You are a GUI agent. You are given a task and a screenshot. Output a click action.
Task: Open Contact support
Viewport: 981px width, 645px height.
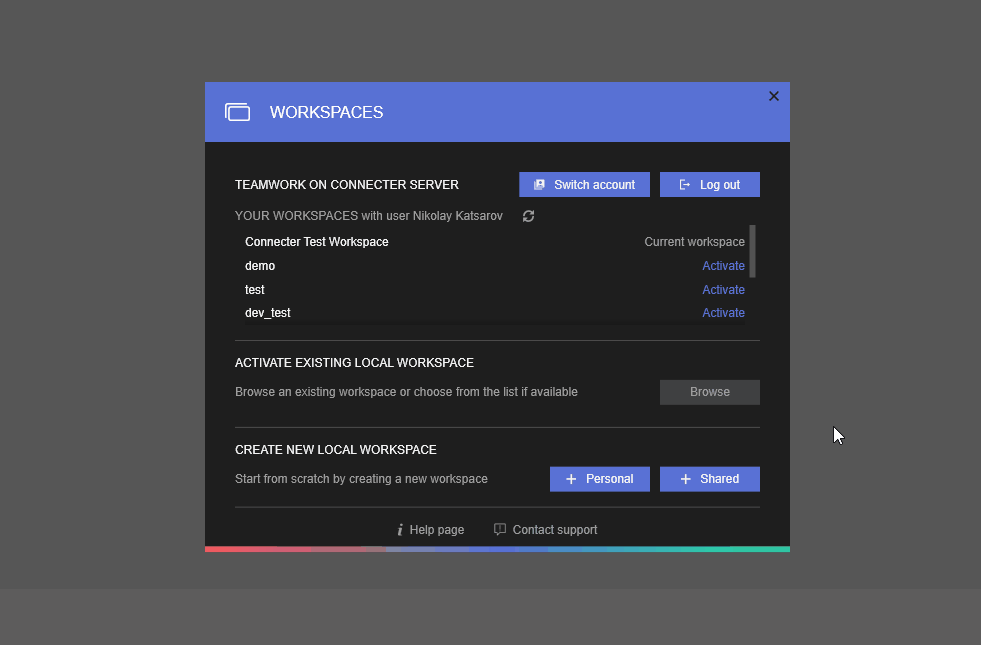(x=554, y=529)
